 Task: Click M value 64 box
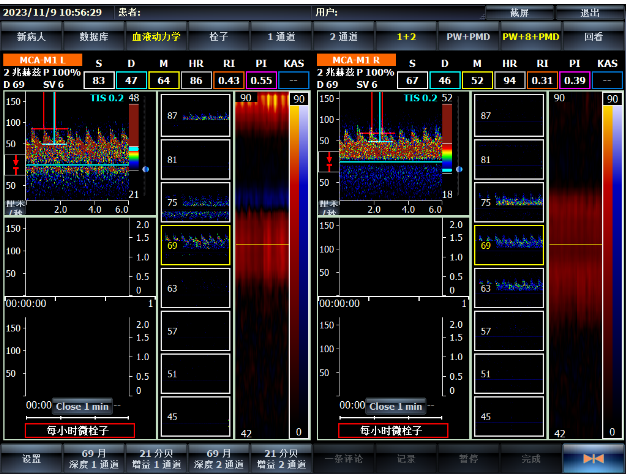pos(164,80)
